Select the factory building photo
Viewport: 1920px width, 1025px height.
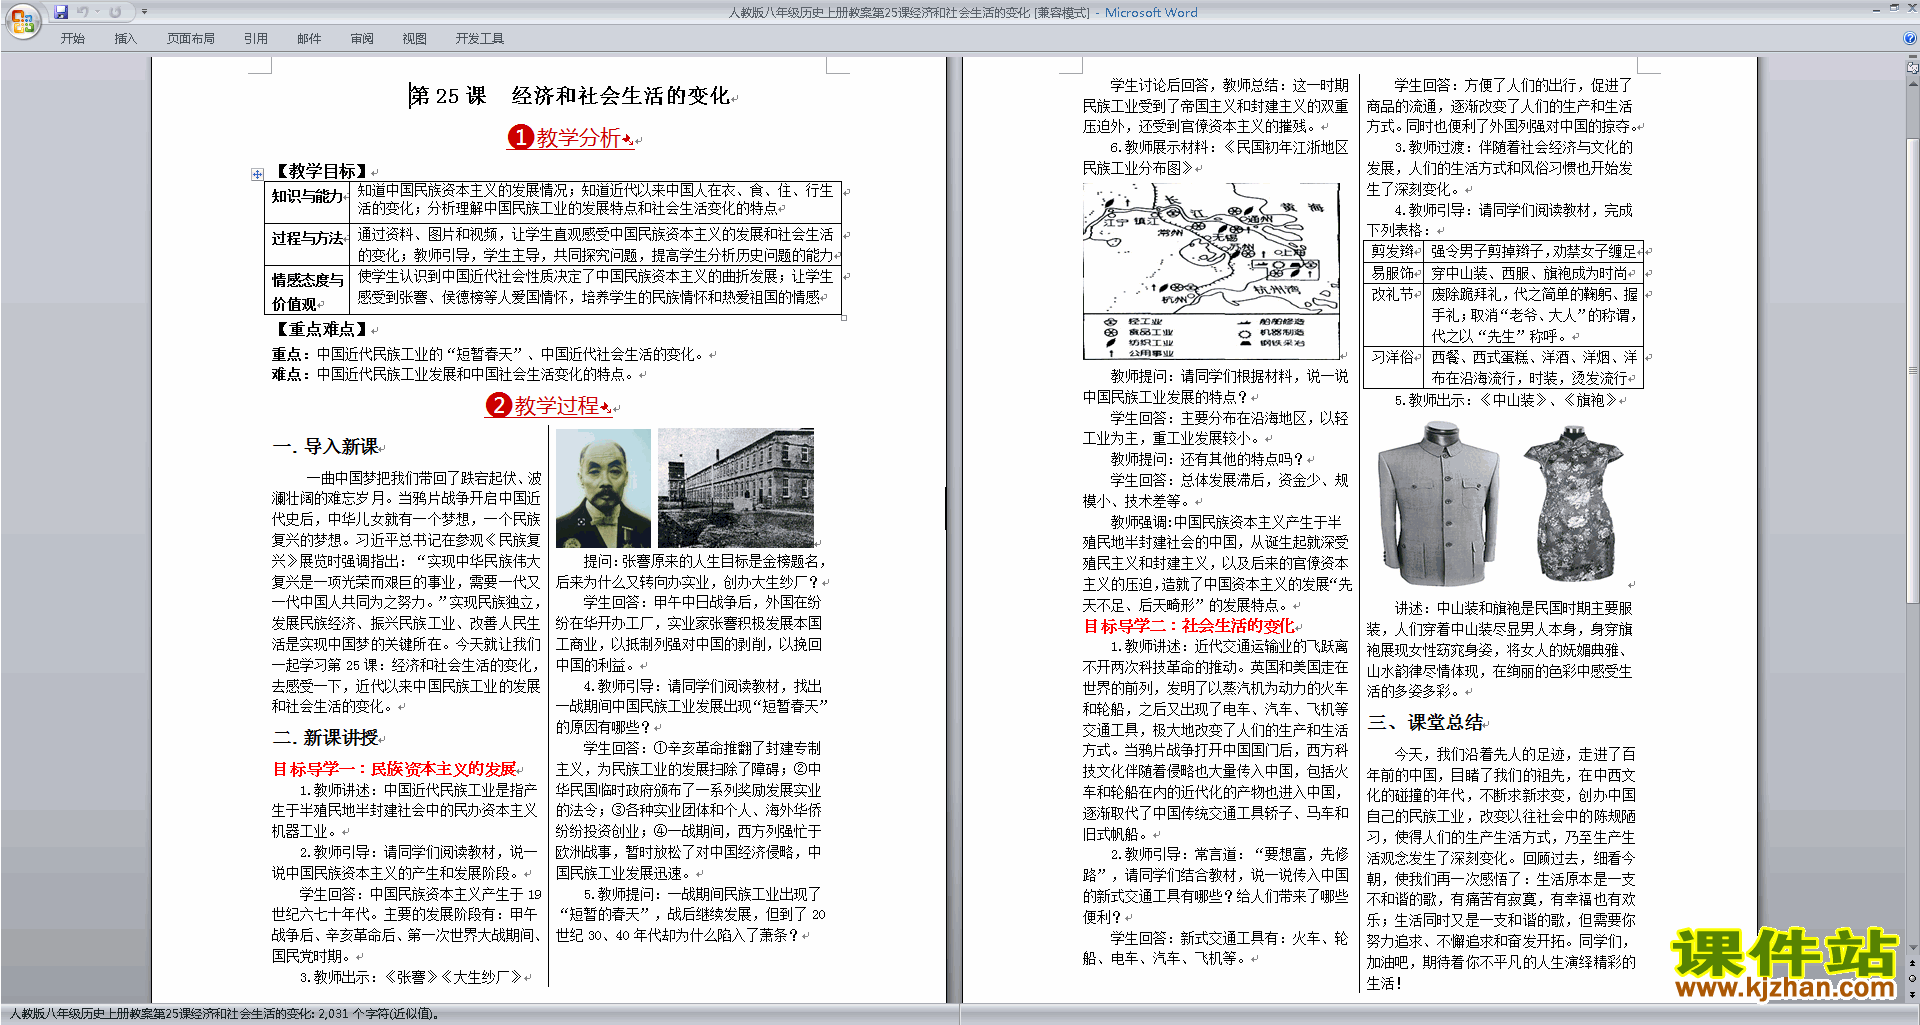coord(736,488)
